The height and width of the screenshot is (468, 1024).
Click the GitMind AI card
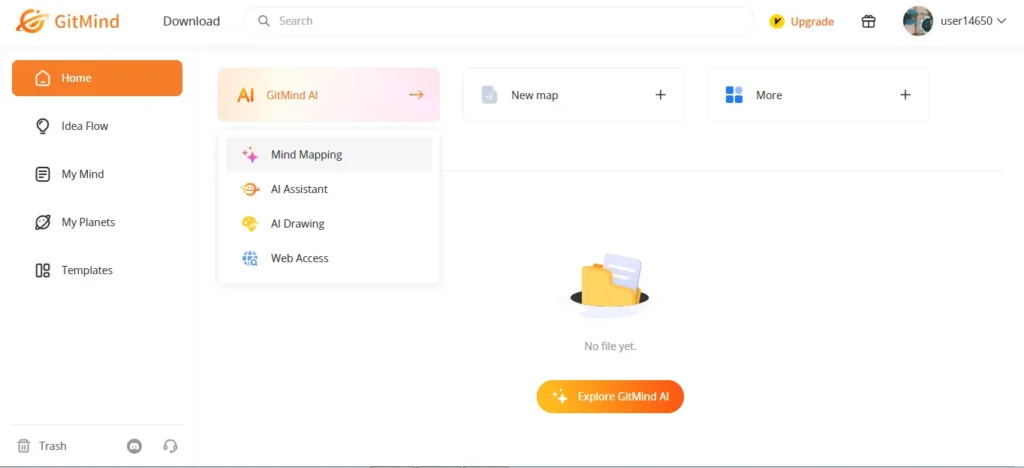(x=328, y=95)
